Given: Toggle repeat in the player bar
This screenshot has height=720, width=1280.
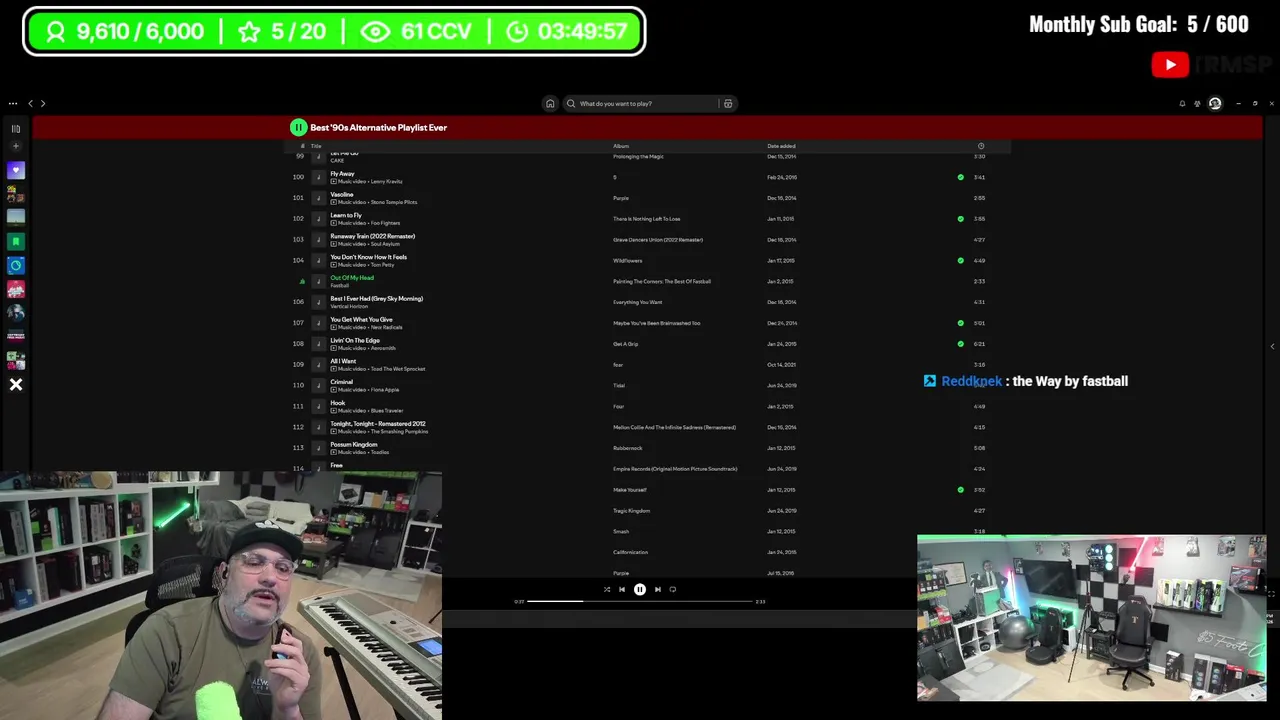Looking at the screenshot, I should [x=672, y=589].
